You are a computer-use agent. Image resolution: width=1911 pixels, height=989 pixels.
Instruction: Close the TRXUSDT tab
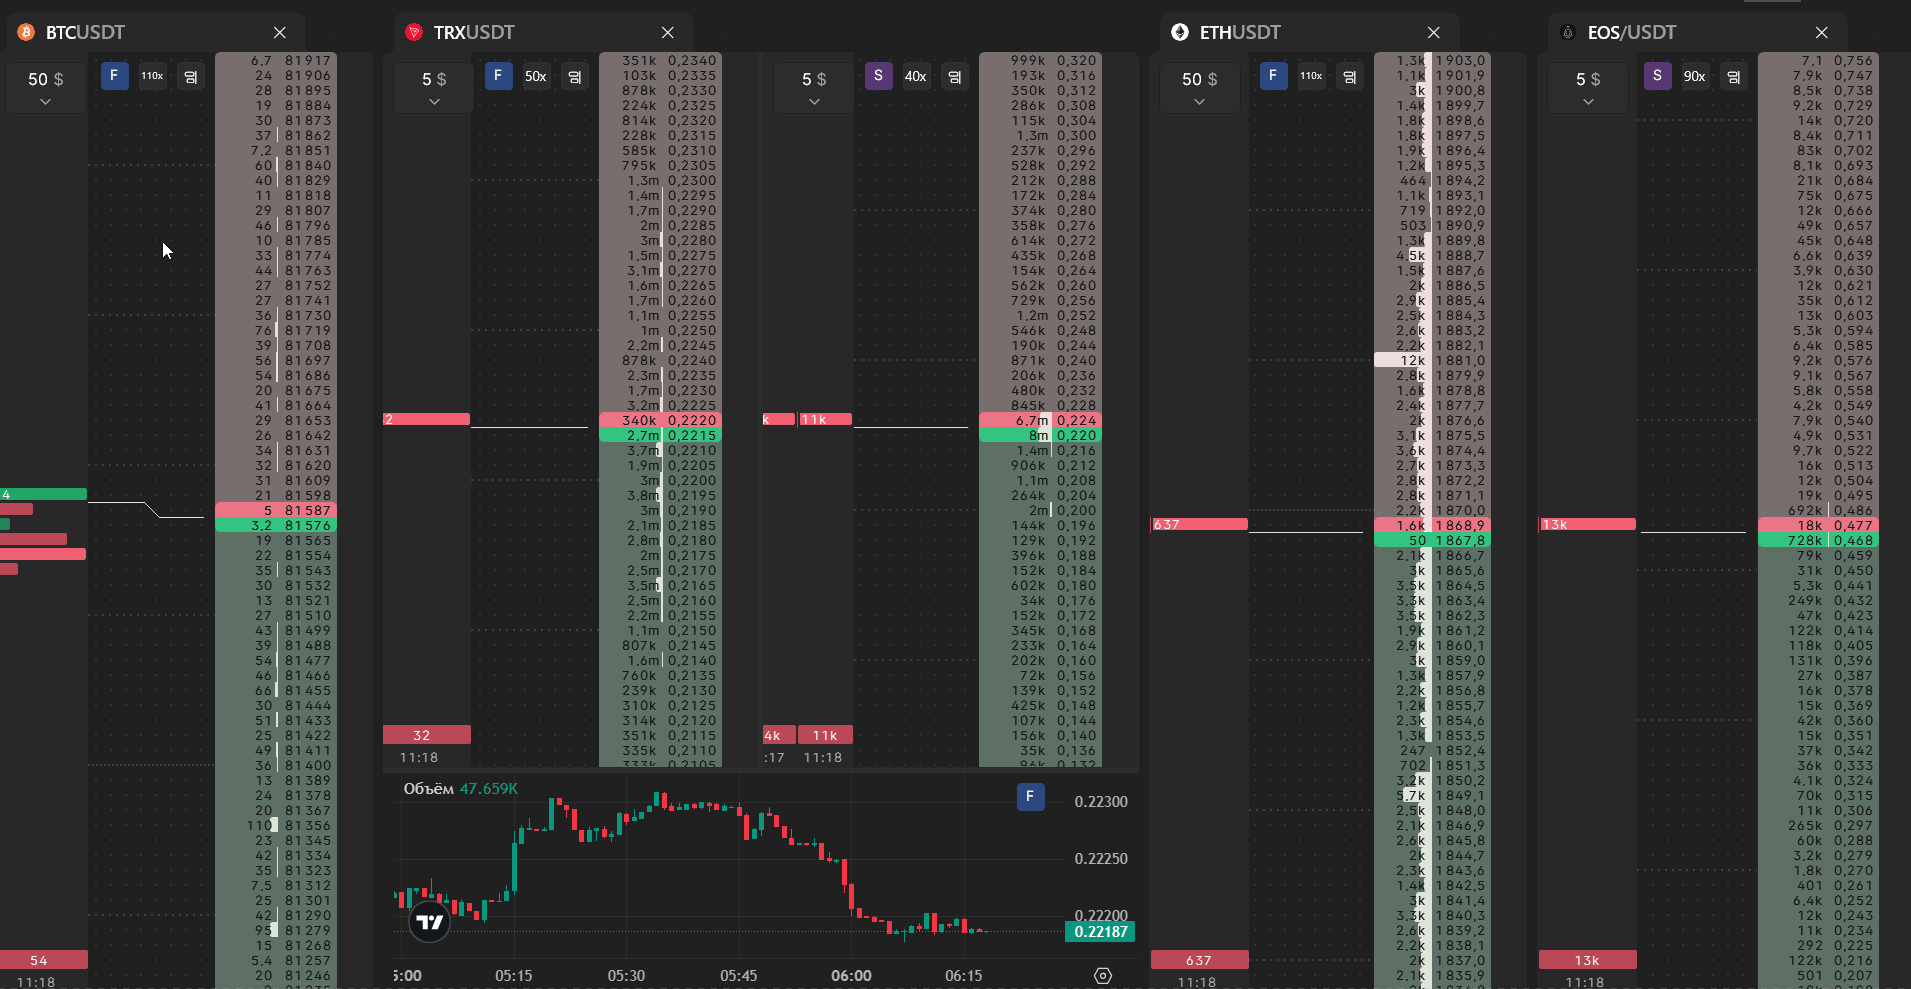click(x=668, y=32)
